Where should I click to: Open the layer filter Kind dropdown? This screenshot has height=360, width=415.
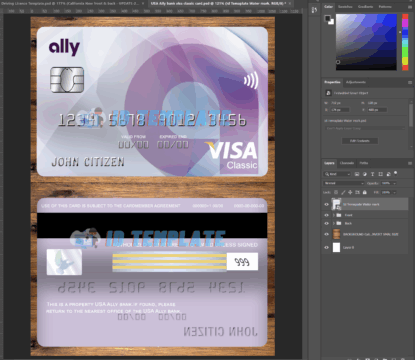coord(337,174)
